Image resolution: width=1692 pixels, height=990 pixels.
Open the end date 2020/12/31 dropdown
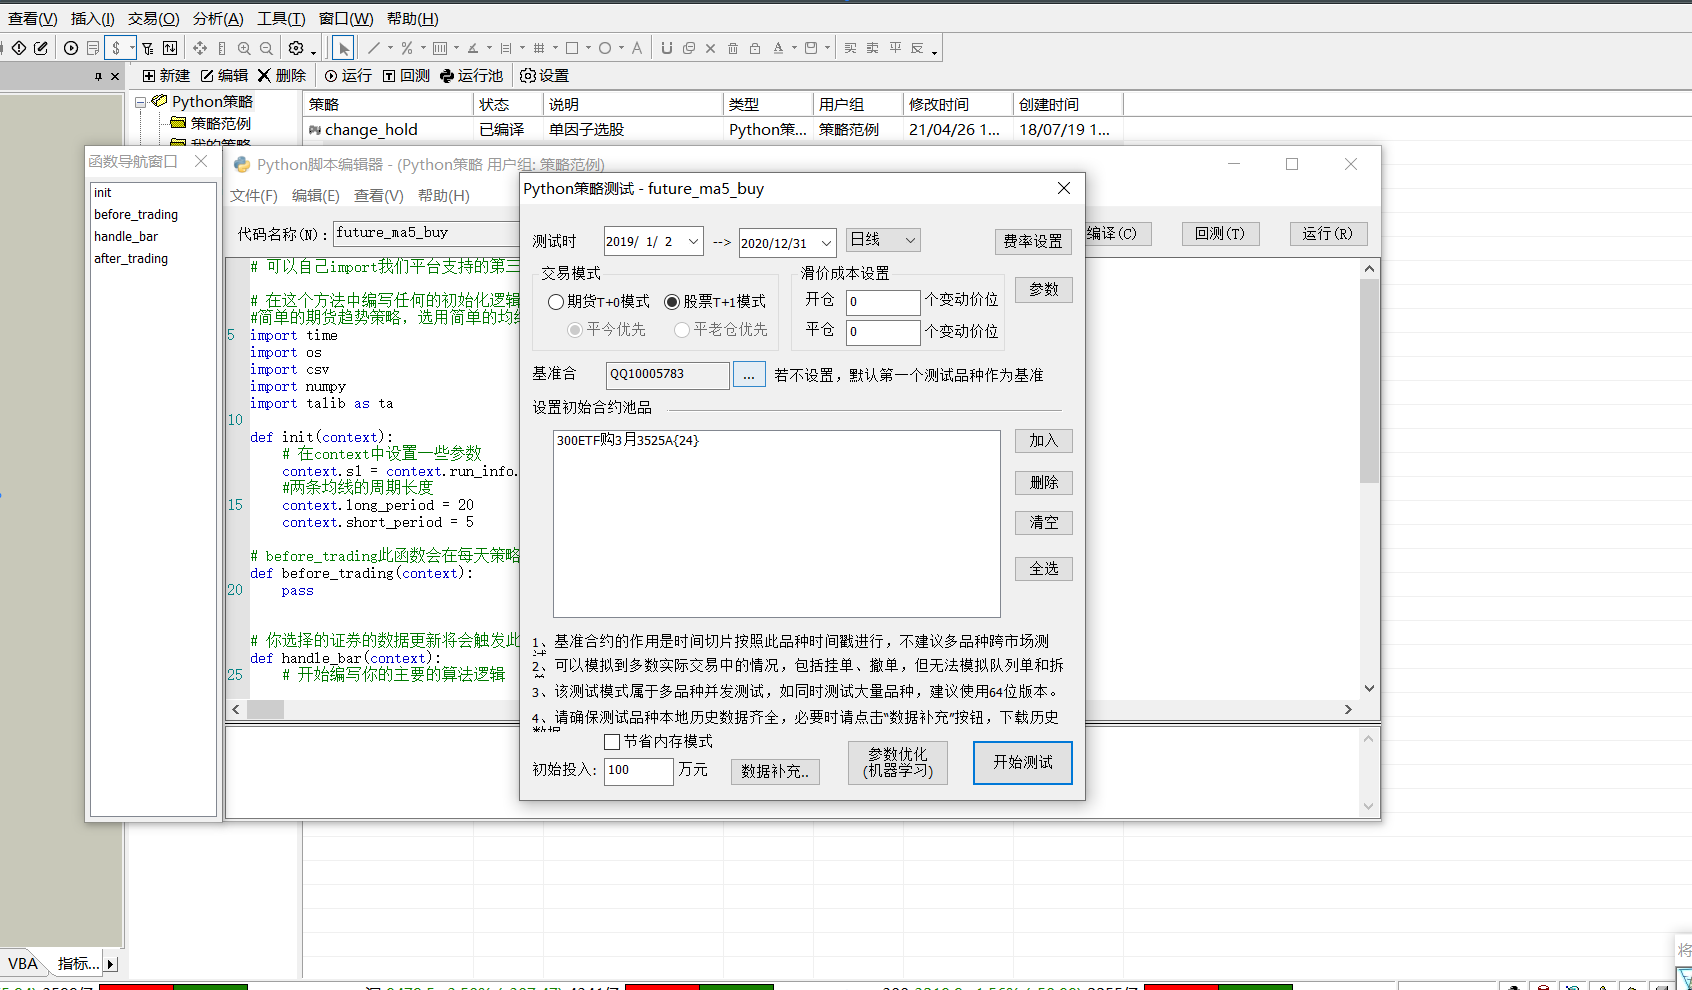[826, 243]
